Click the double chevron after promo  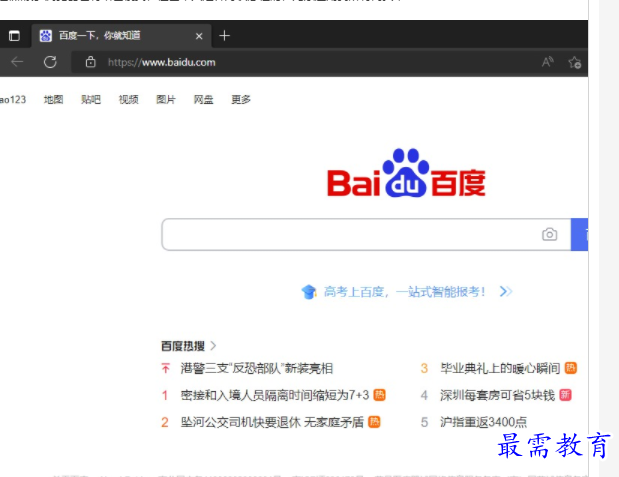pyautogui.click(x=506, y=291)
